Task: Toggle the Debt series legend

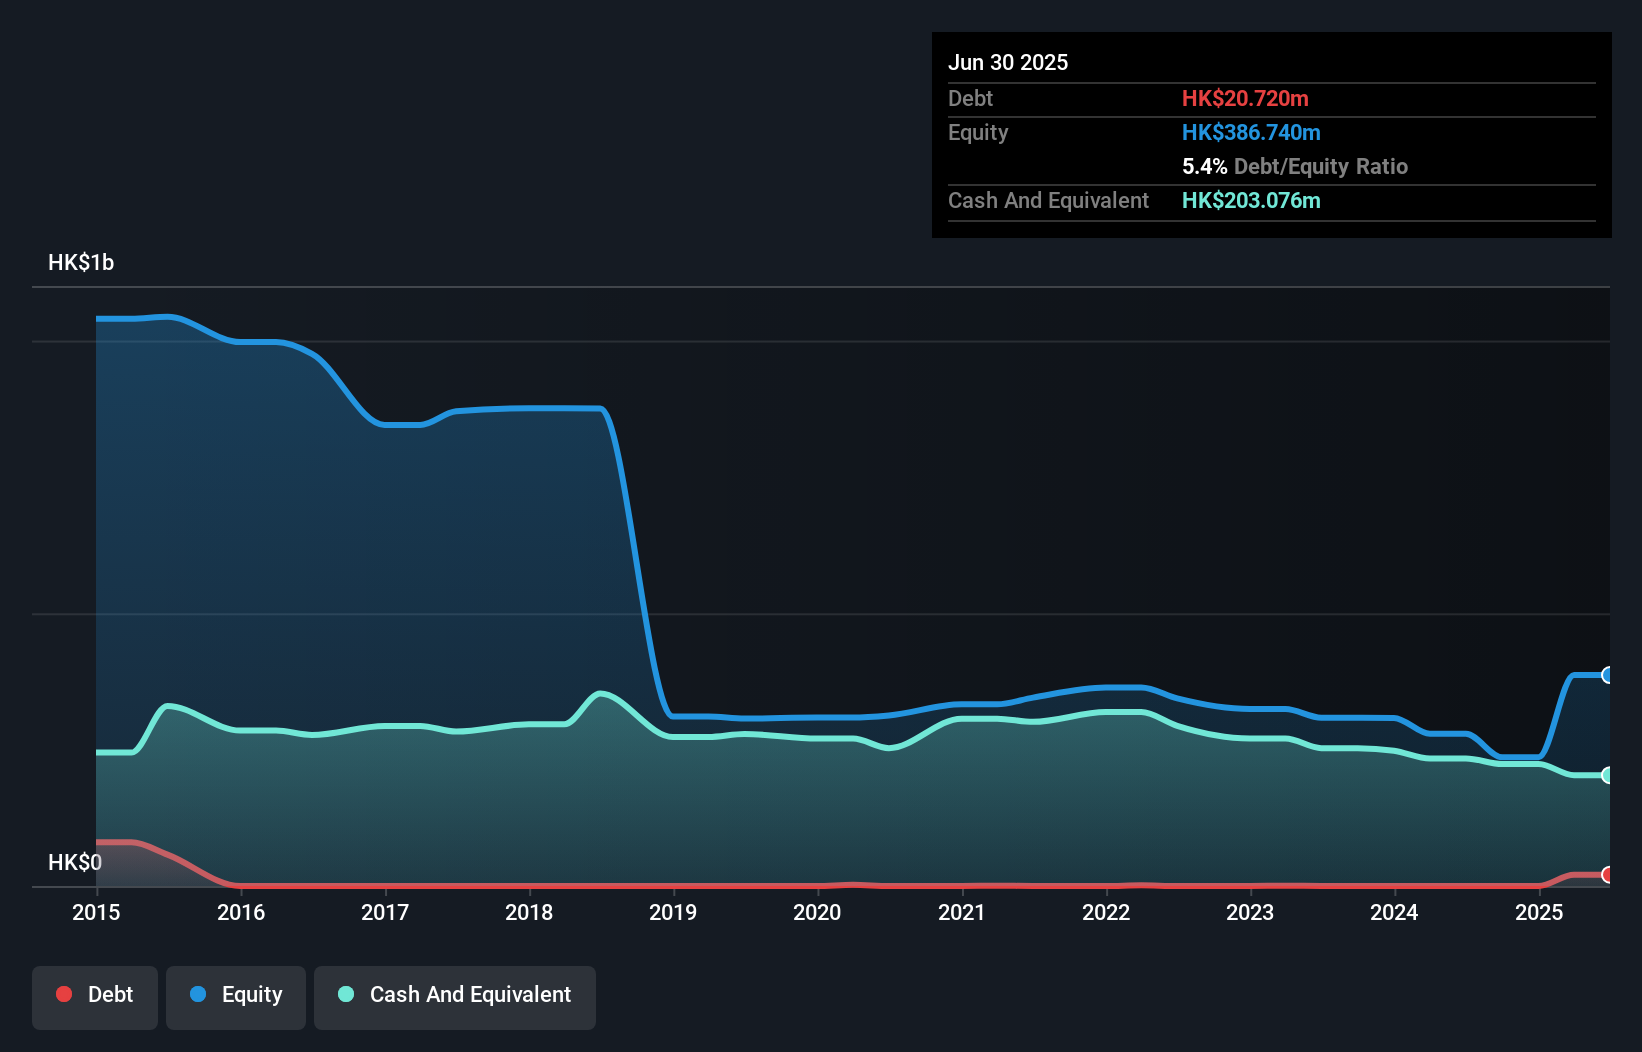Action: [x=94, y=995]
